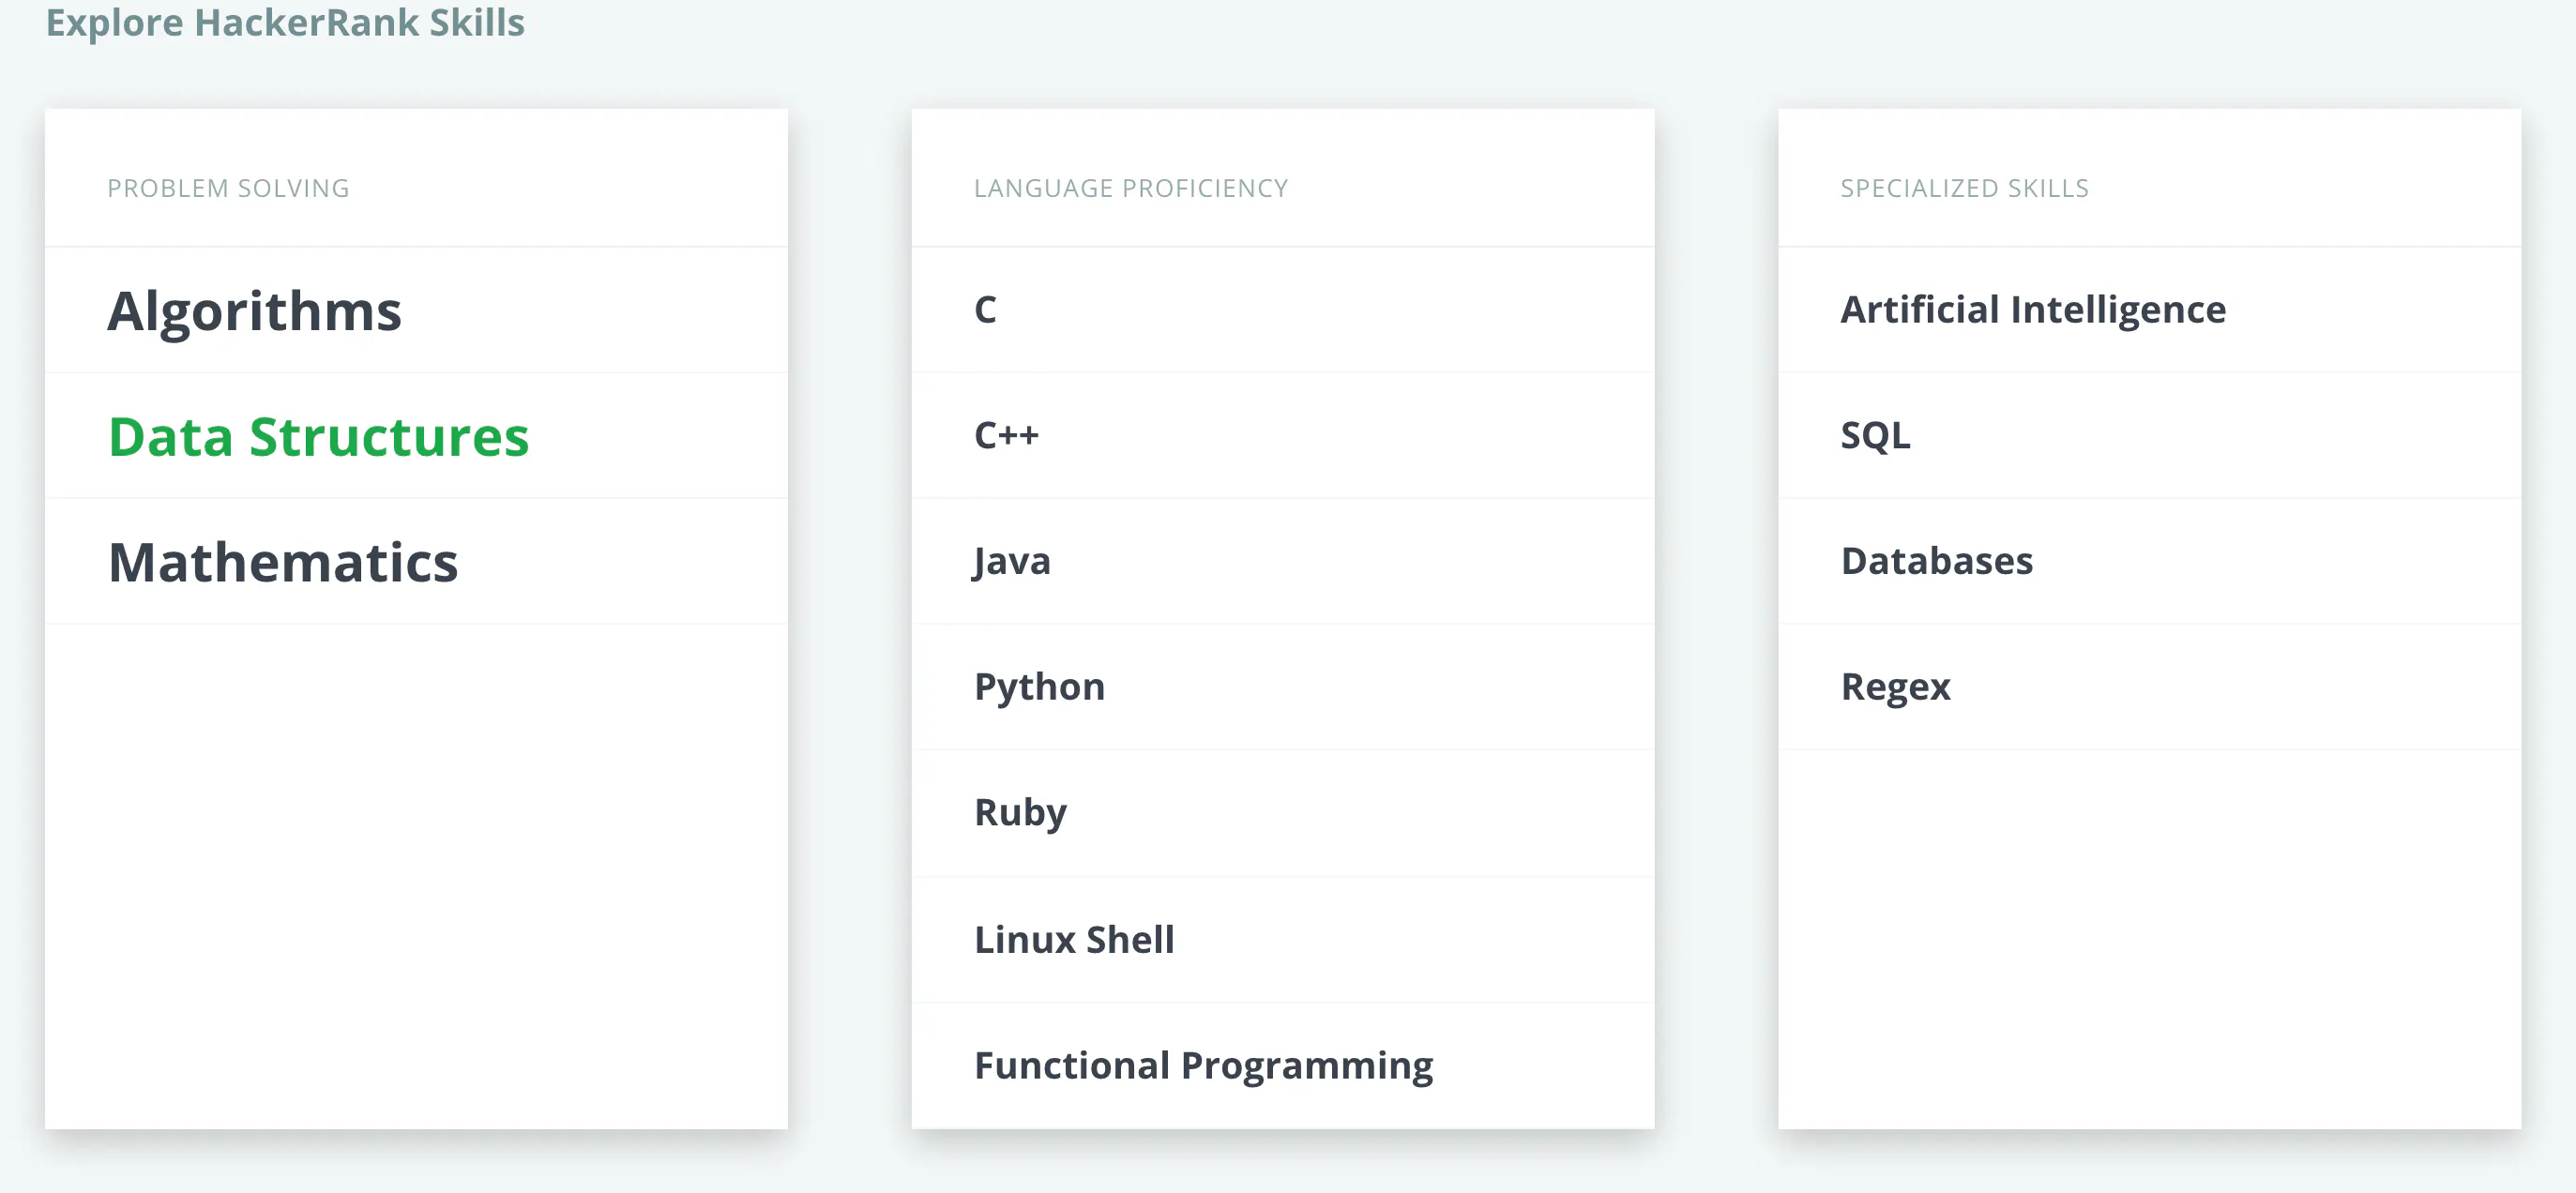Screen dimensions: 2576x1193
Task: Go to the Databases skill link
Action: pyautogui.click(x=1936, y=561)
